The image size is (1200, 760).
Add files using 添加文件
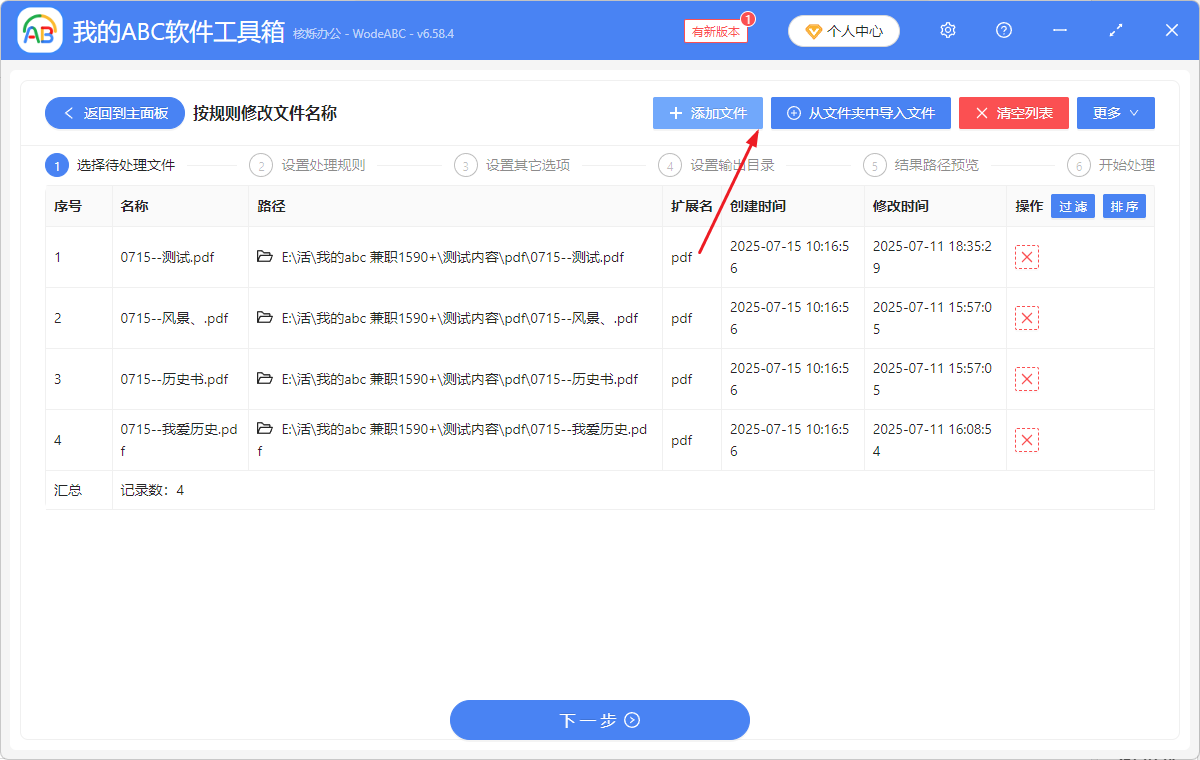707,113
